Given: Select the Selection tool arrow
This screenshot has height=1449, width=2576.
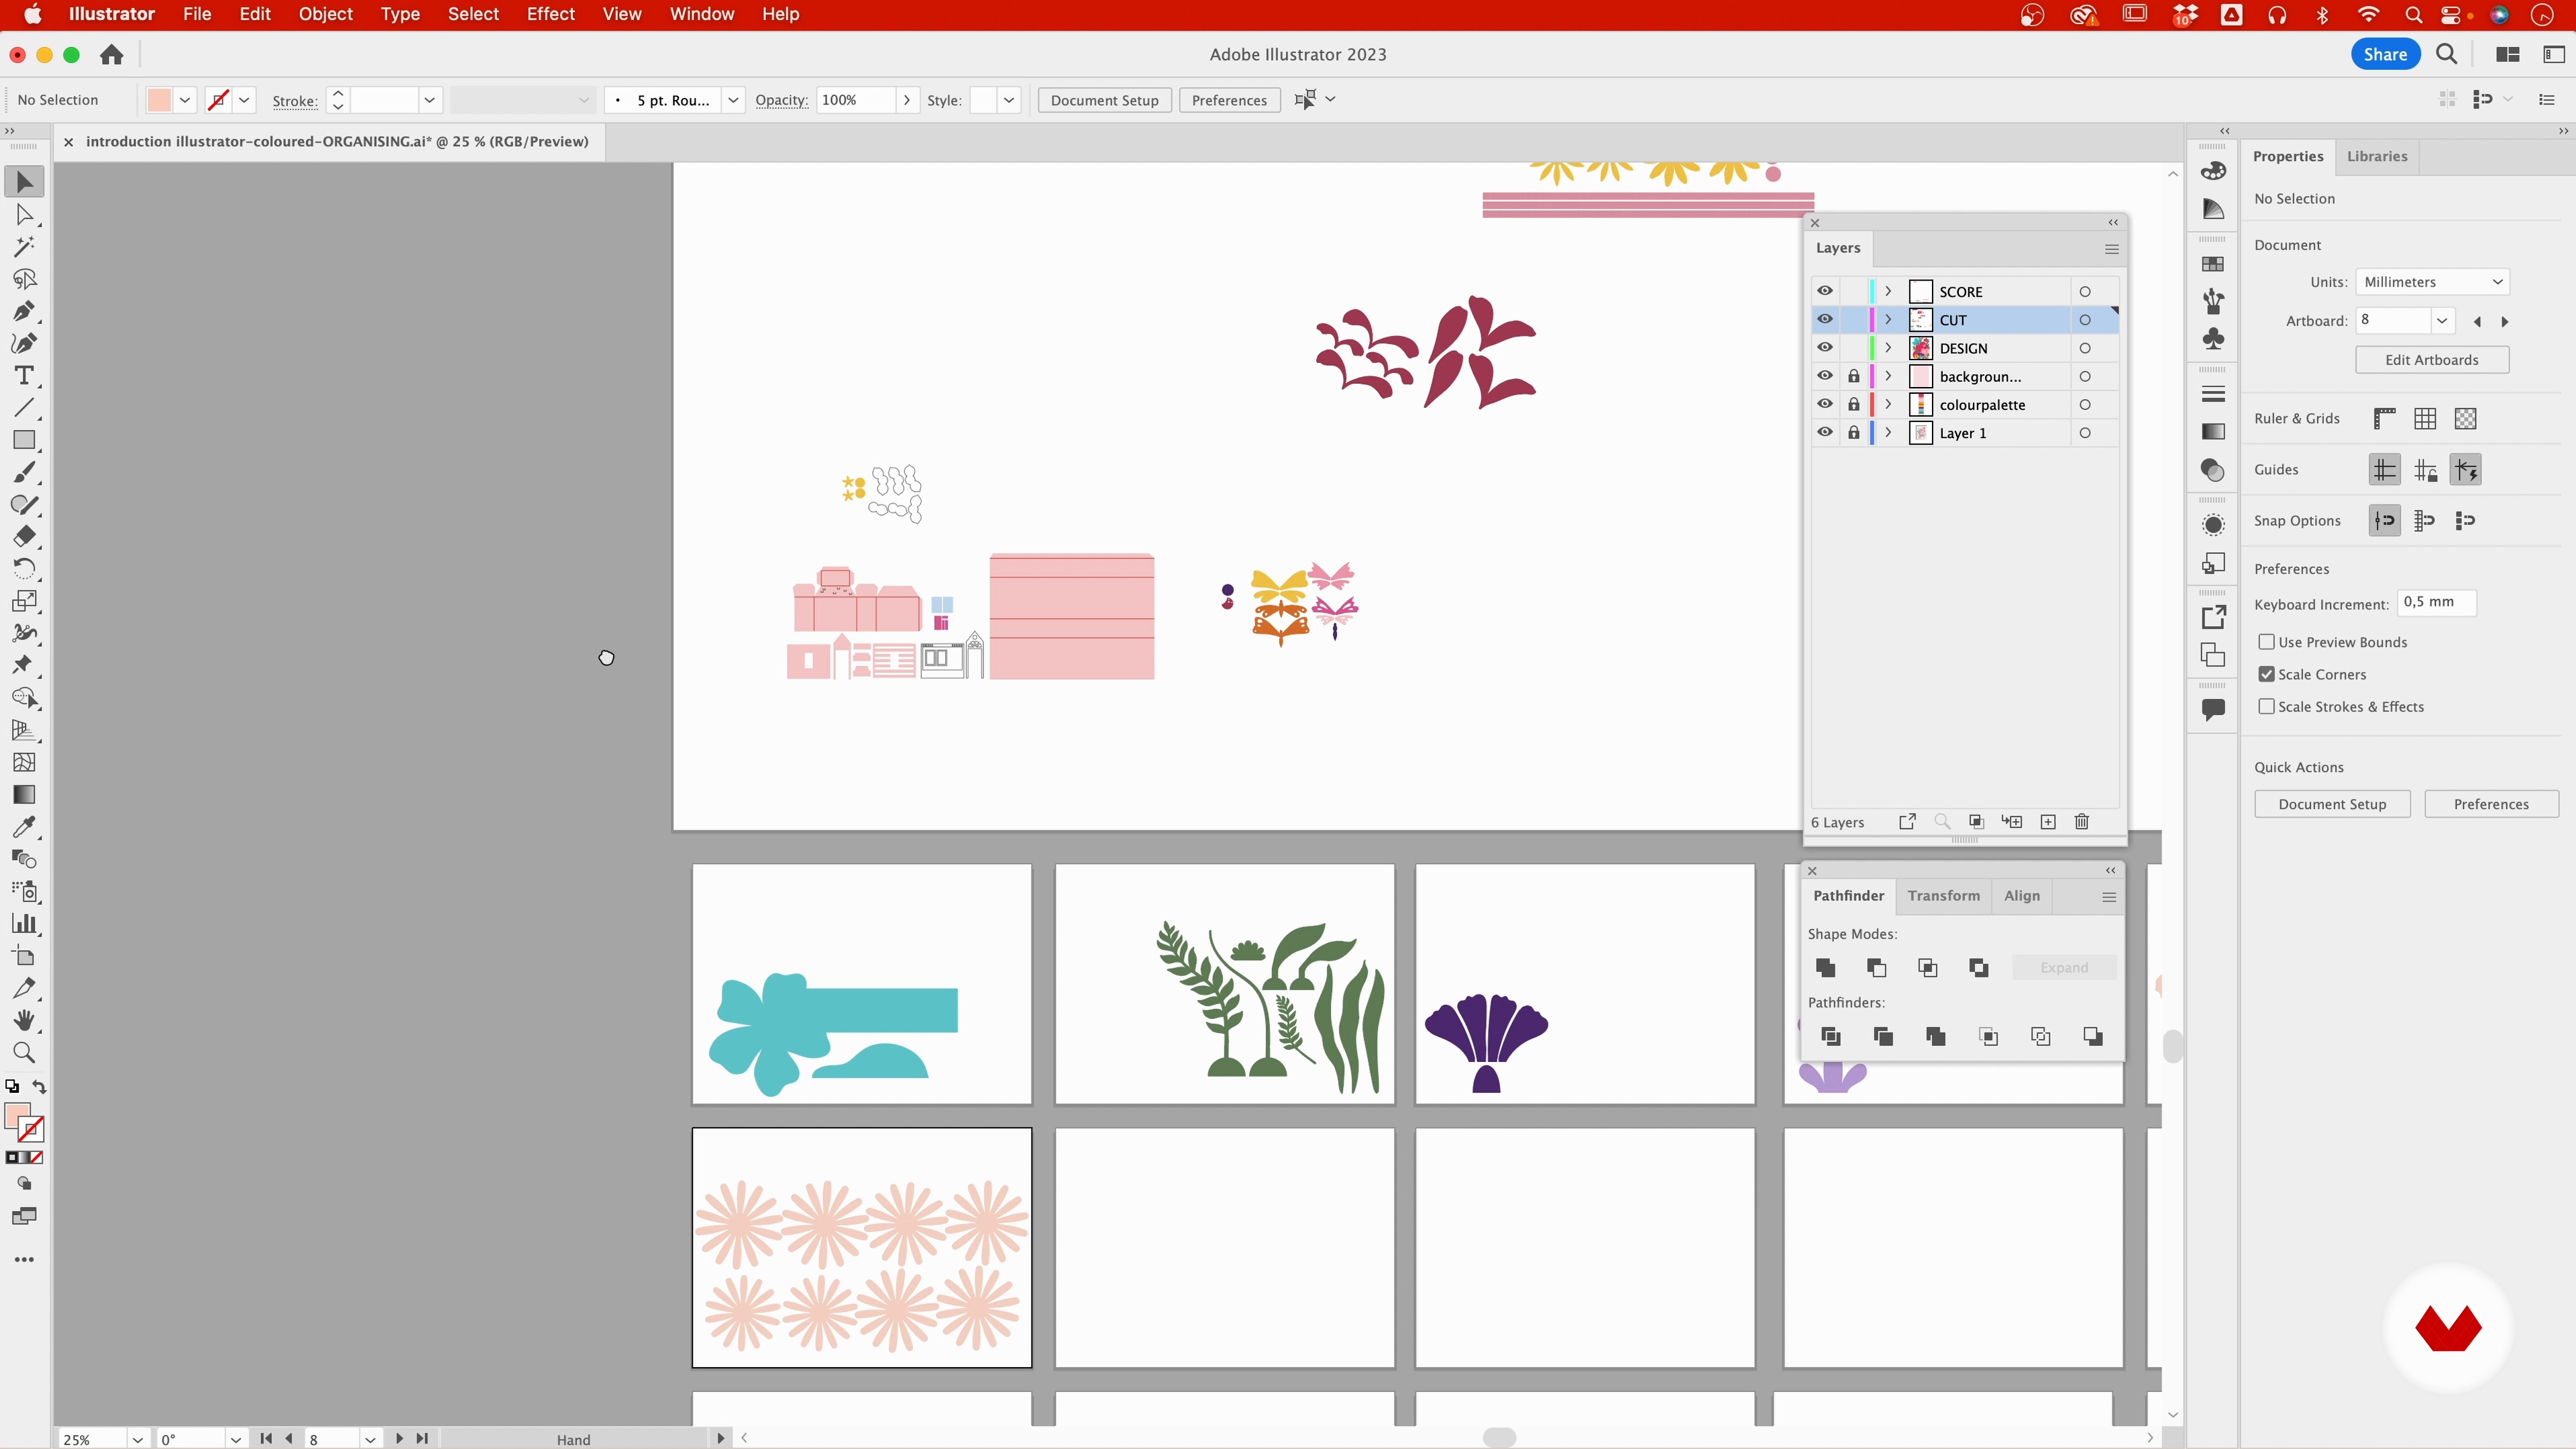Looking at the screenshot, I should pyautogui.click(x=24, y=182).
